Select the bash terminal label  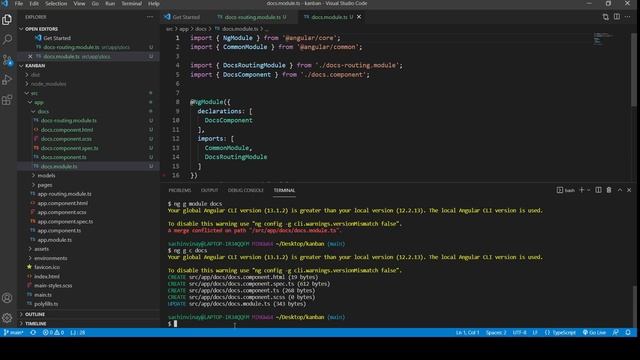coord(566,190)
